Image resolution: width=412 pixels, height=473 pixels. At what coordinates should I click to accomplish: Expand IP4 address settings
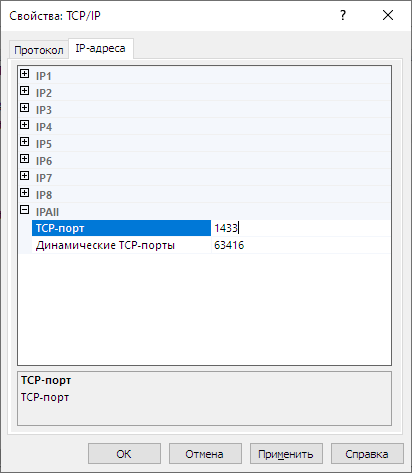coord(24,125)
